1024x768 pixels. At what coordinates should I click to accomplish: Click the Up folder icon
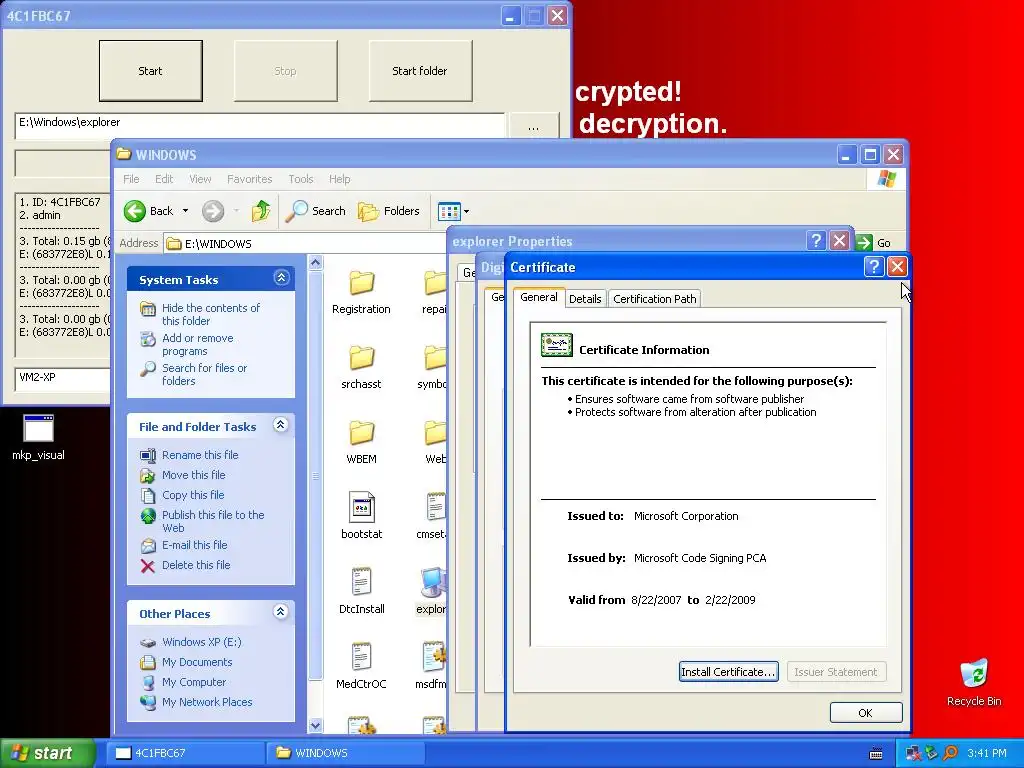pyautogui.click(x=261, y=211)
